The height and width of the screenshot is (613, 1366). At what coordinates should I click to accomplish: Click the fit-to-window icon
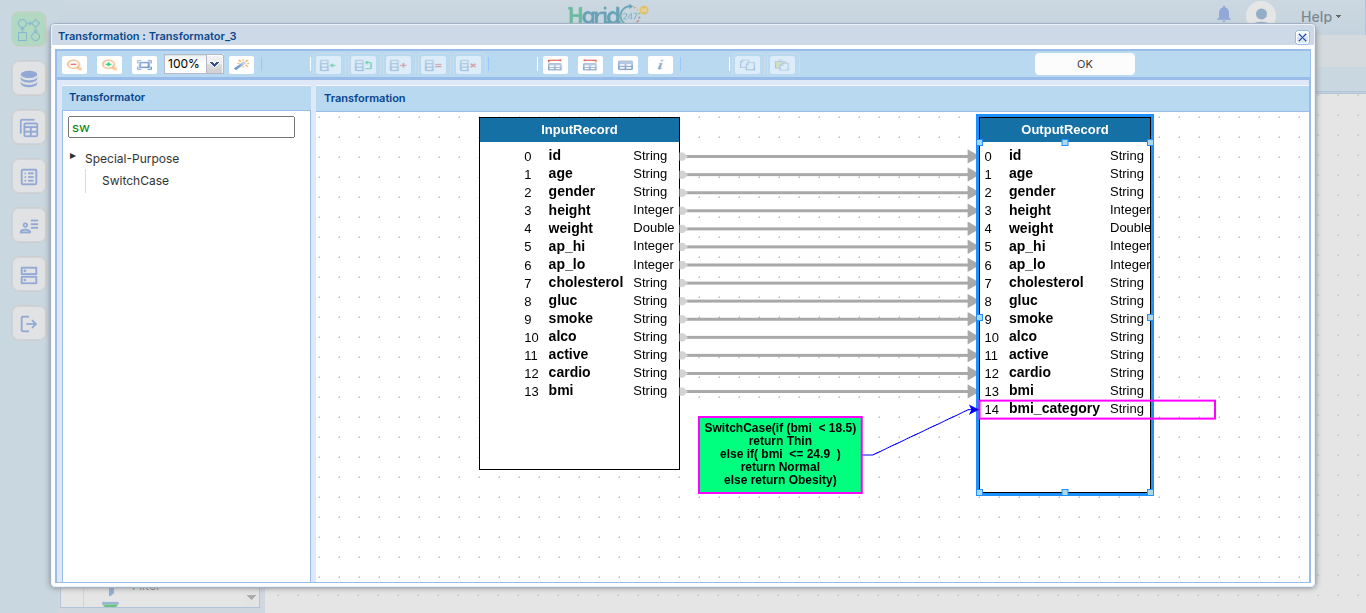pyautogui.click(x=144, y=64)
